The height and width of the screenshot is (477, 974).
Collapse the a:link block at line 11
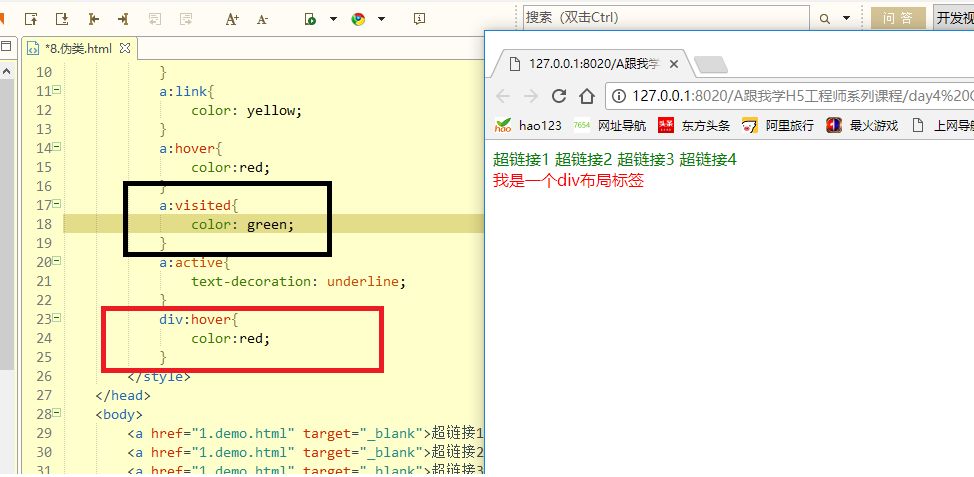tap(57, 90)
